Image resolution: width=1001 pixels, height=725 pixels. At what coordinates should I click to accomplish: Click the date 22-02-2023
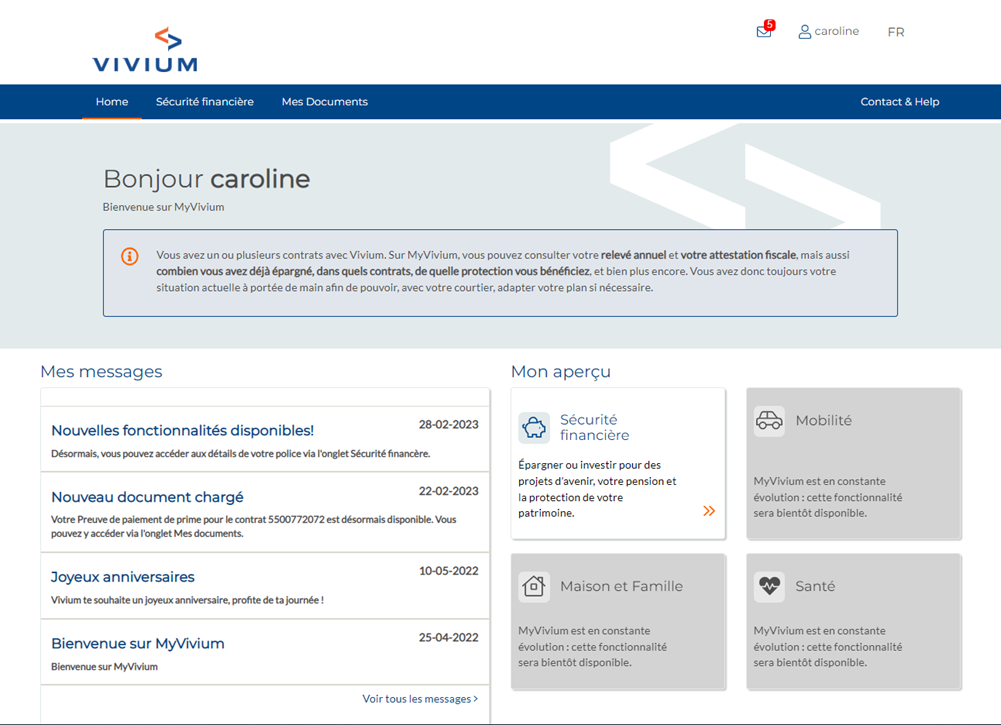448,491
